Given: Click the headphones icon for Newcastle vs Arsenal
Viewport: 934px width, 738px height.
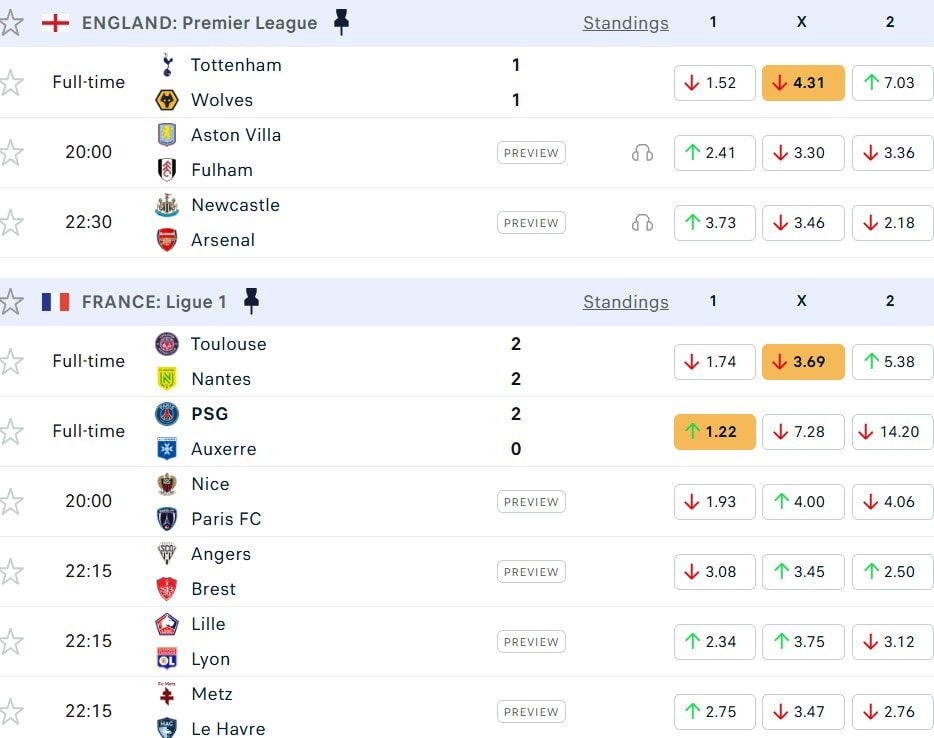Looking at the screenshot, I should 642,223.
